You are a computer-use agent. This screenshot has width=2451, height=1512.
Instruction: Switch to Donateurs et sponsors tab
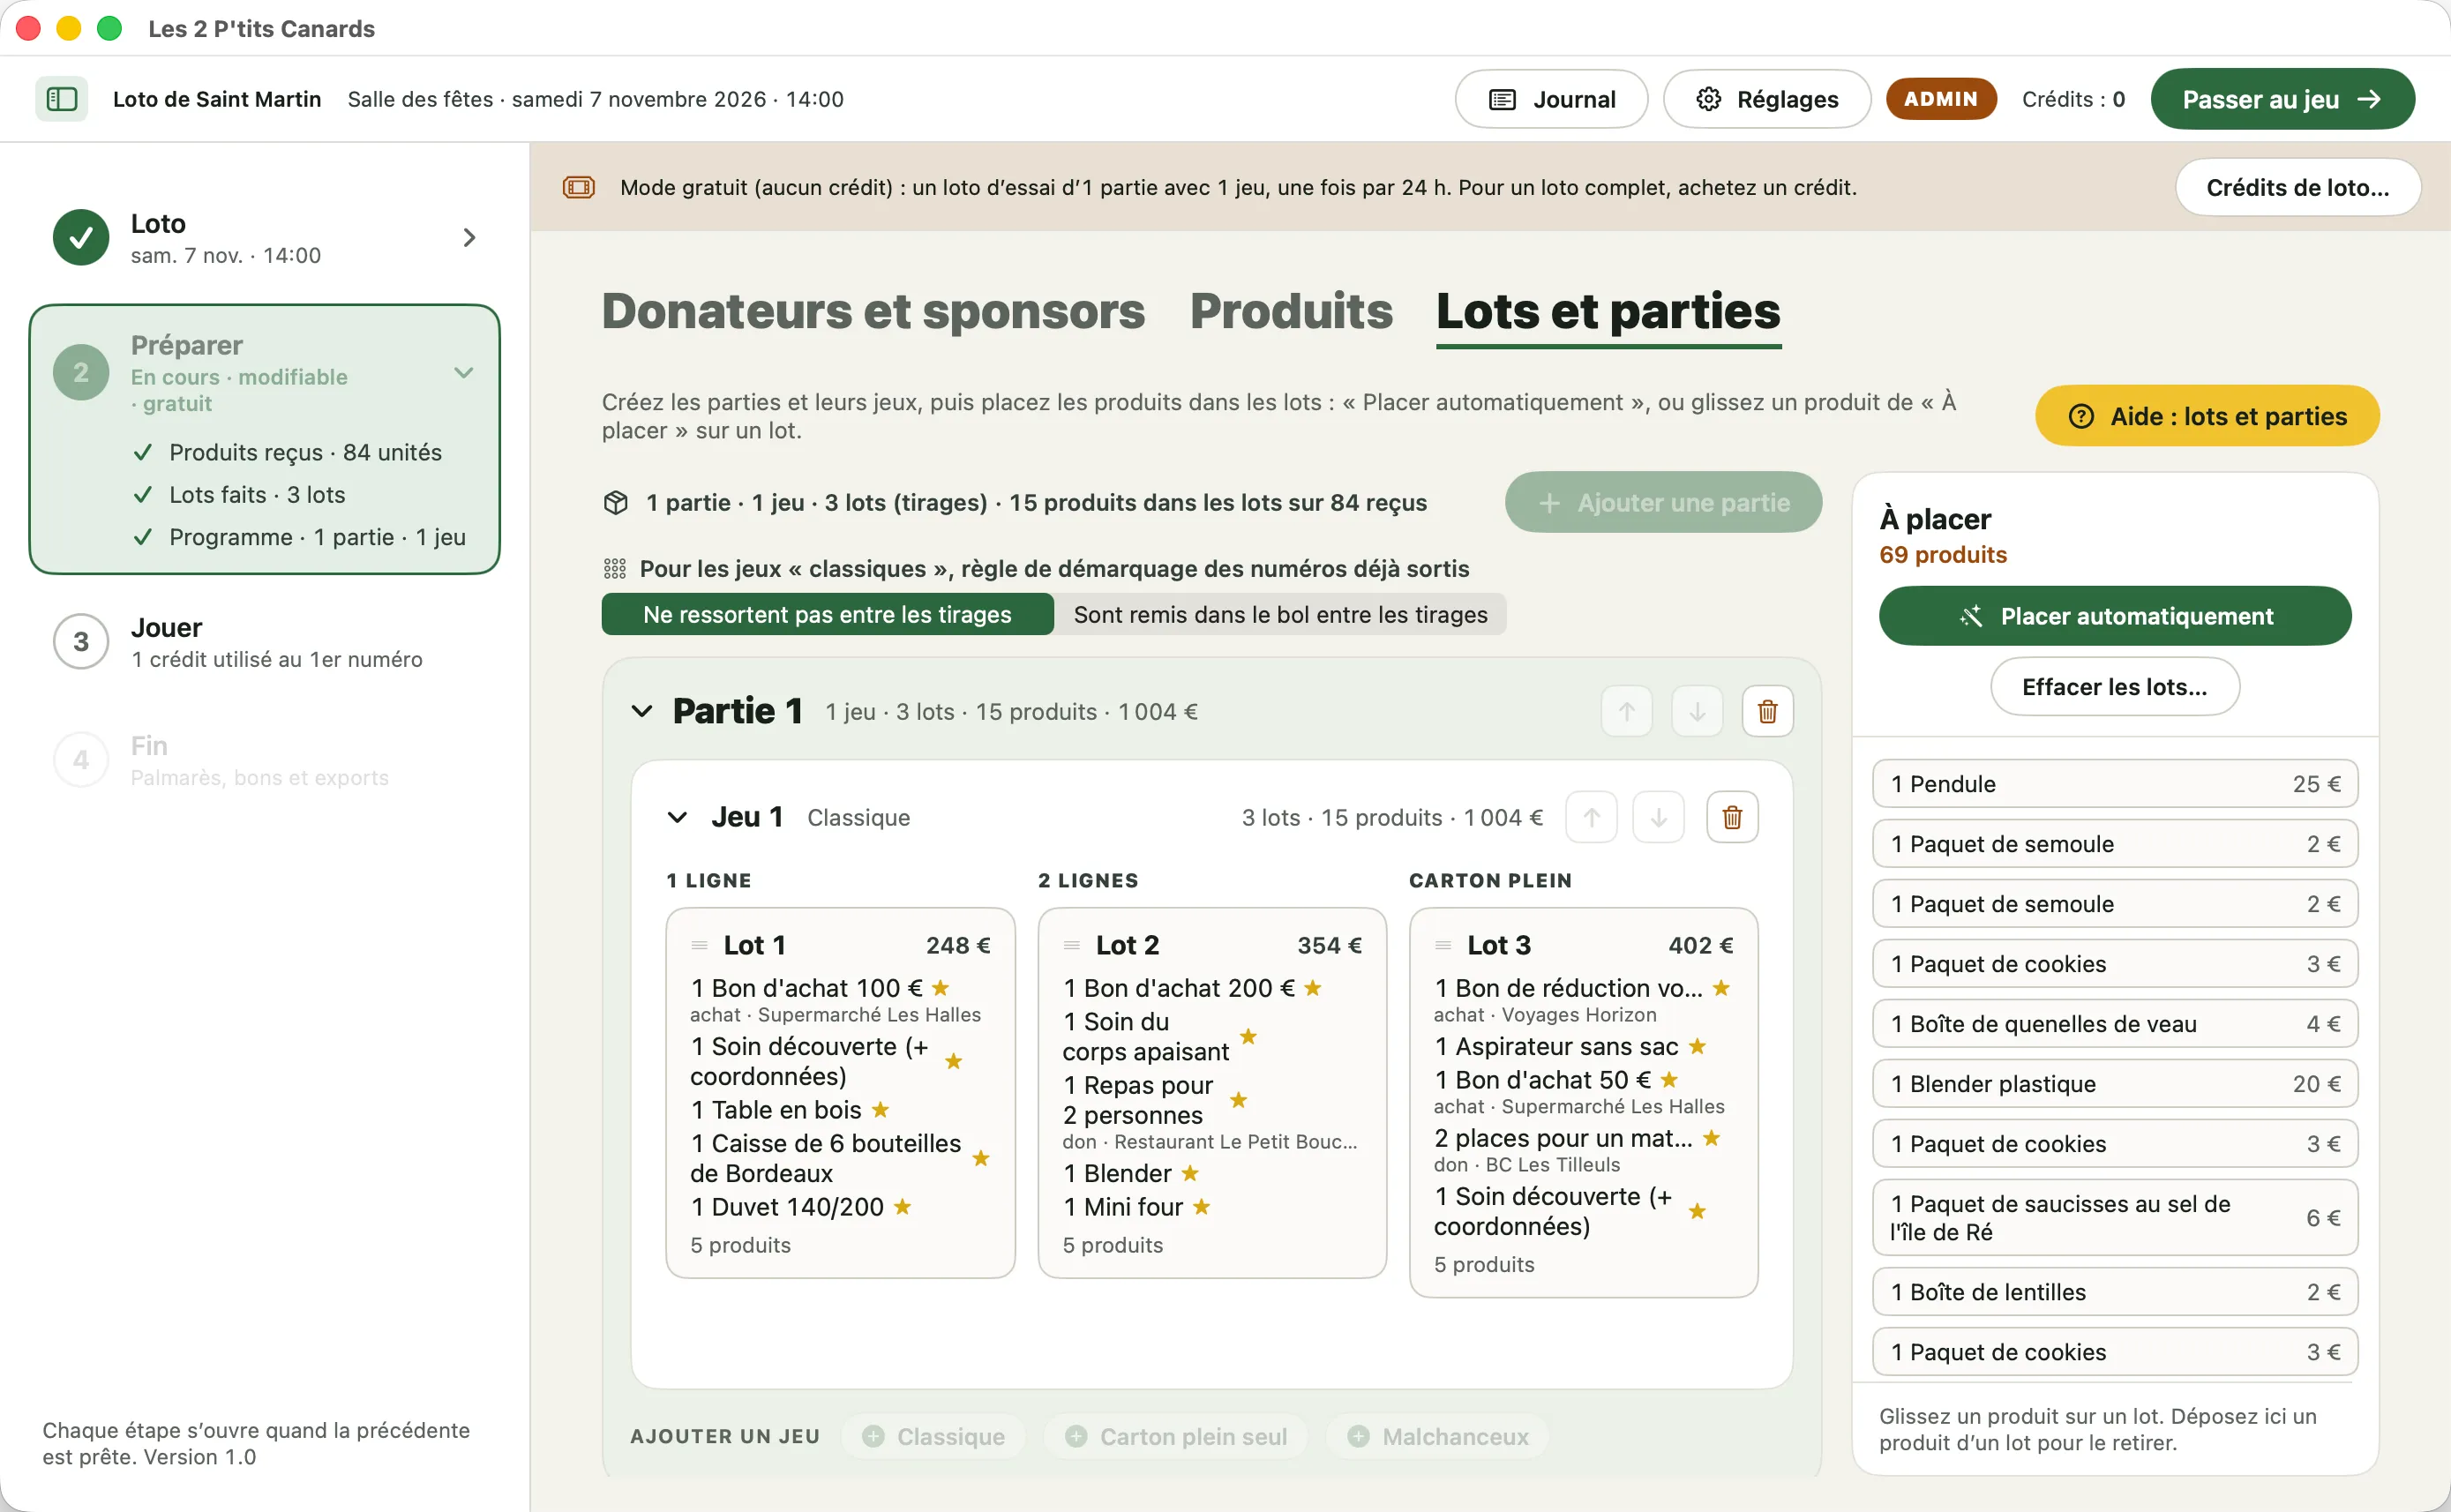[873, 311]
